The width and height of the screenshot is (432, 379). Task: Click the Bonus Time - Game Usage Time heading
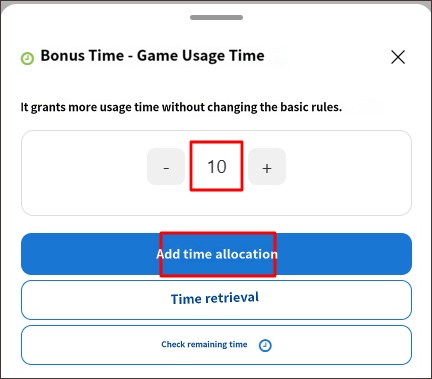[x=152, y=56]
